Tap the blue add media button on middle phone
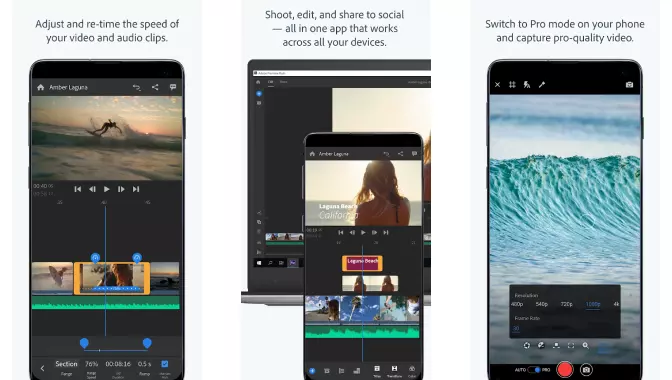This screenshot has height=380, width=672. click(312, 371)
